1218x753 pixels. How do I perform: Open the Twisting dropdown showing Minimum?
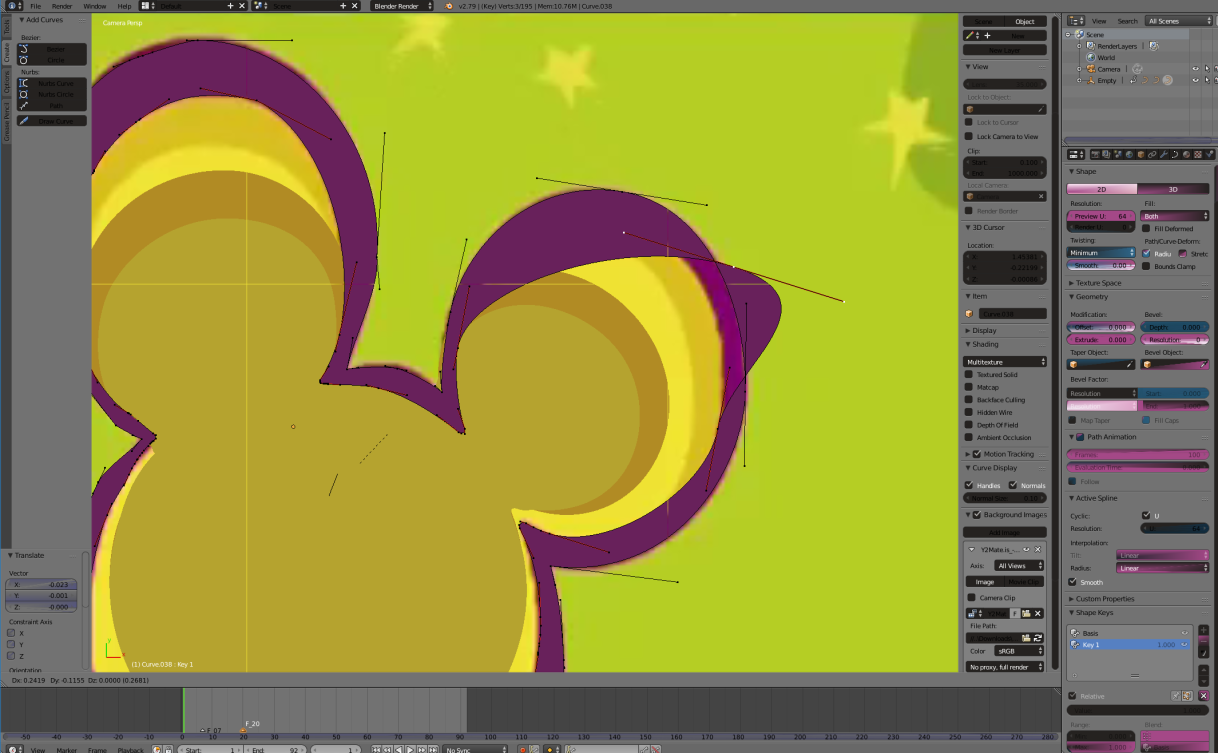1102,252
